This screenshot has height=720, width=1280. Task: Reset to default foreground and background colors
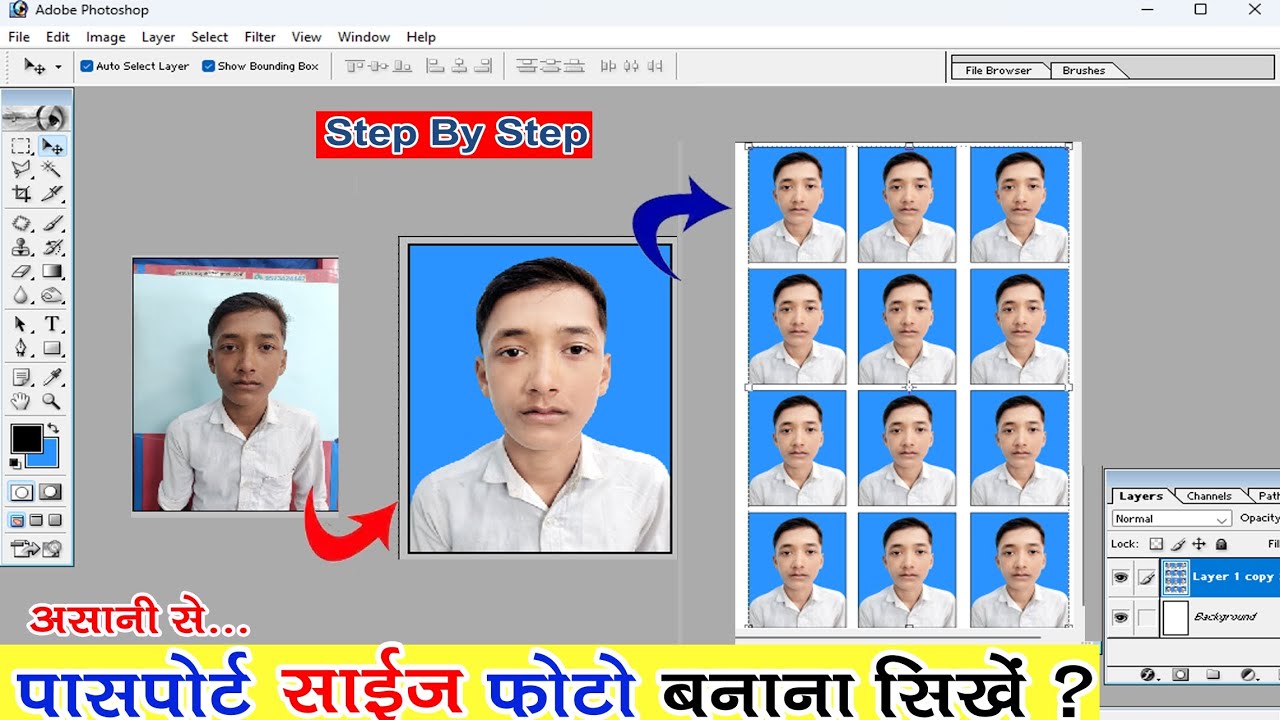click(15, 463)
